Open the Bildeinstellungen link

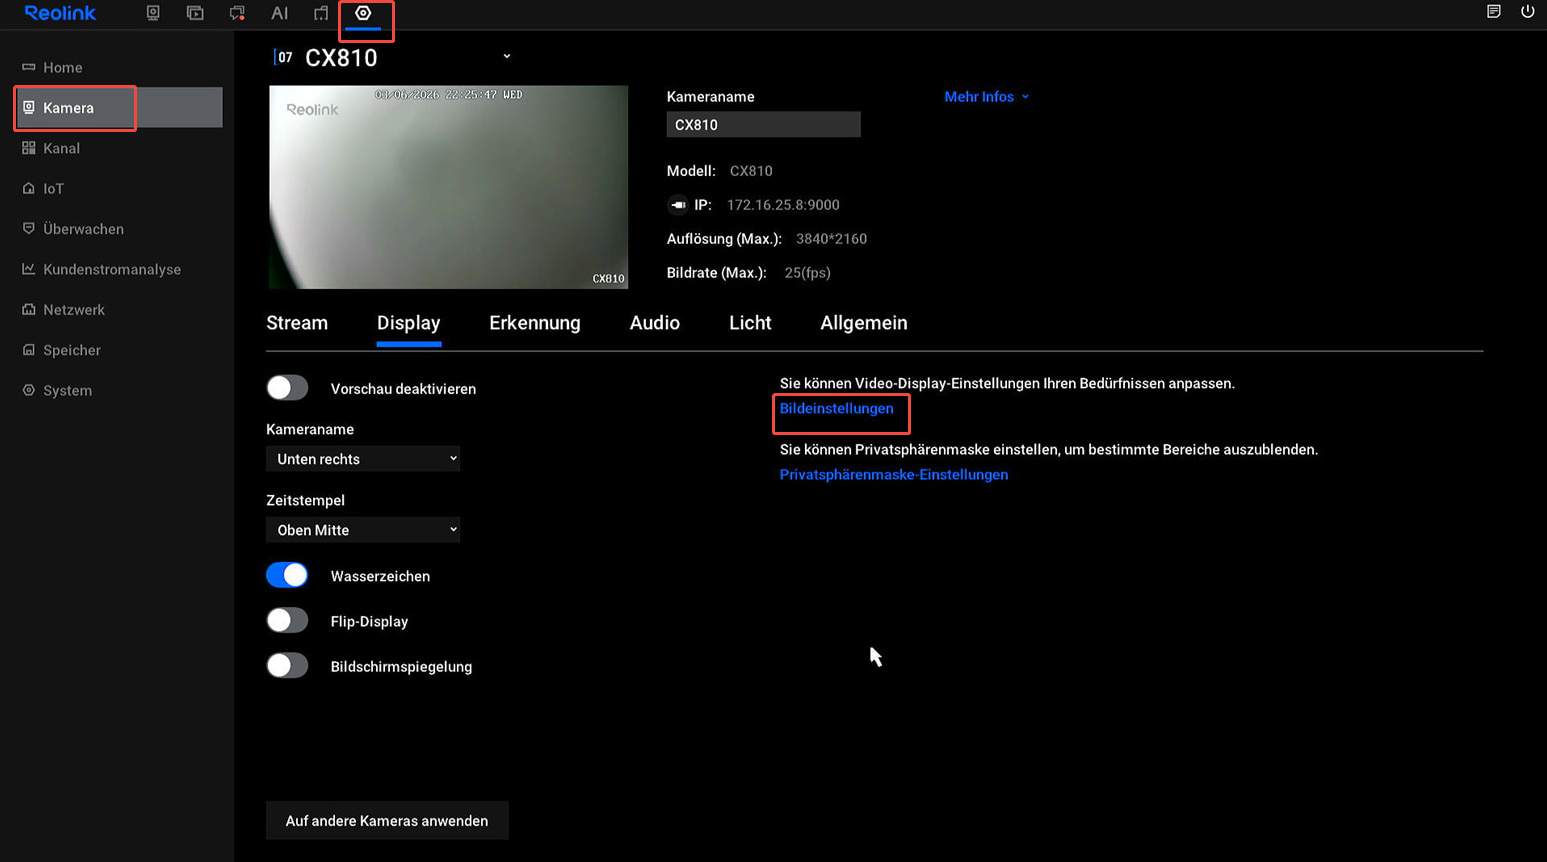[x=836, y=409]
